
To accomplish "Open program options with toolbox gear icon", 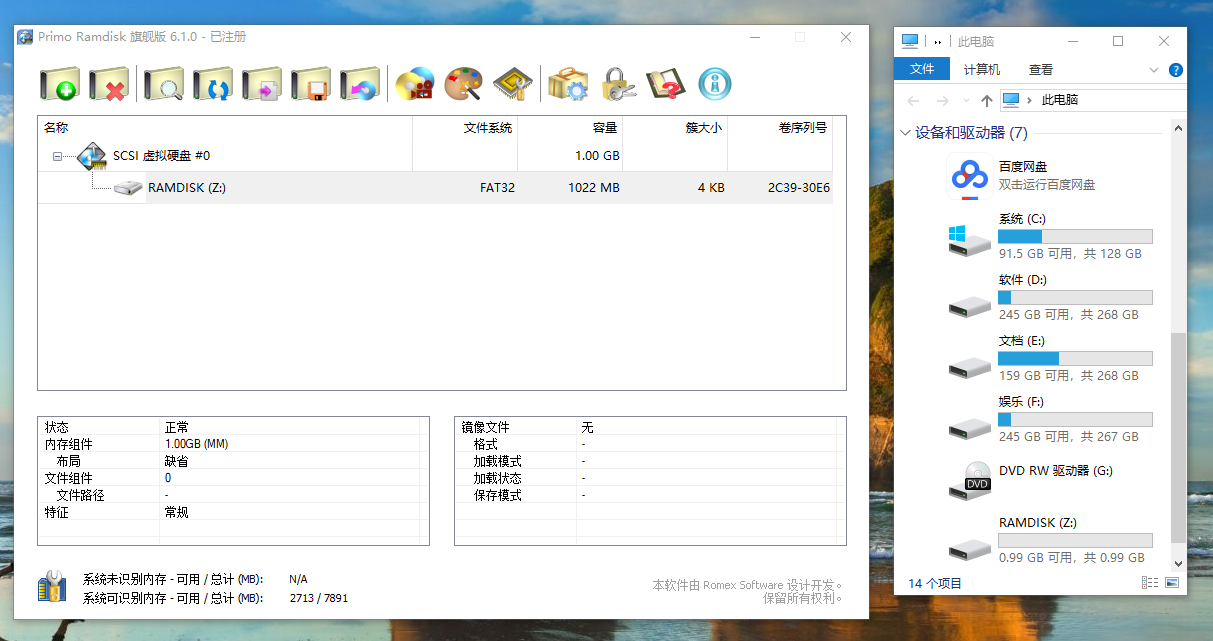I will click(568, 84).
